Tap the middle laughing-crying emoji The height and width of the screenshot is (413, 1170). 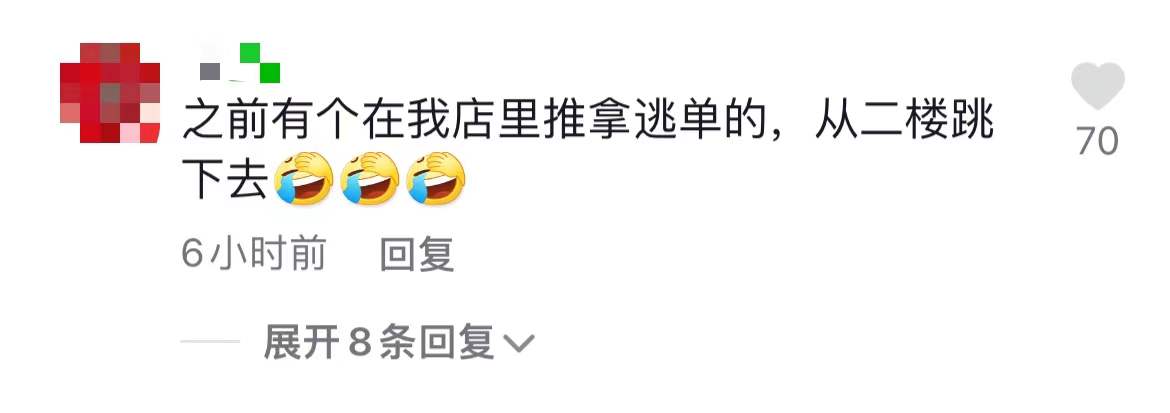(x=369, y=178)
